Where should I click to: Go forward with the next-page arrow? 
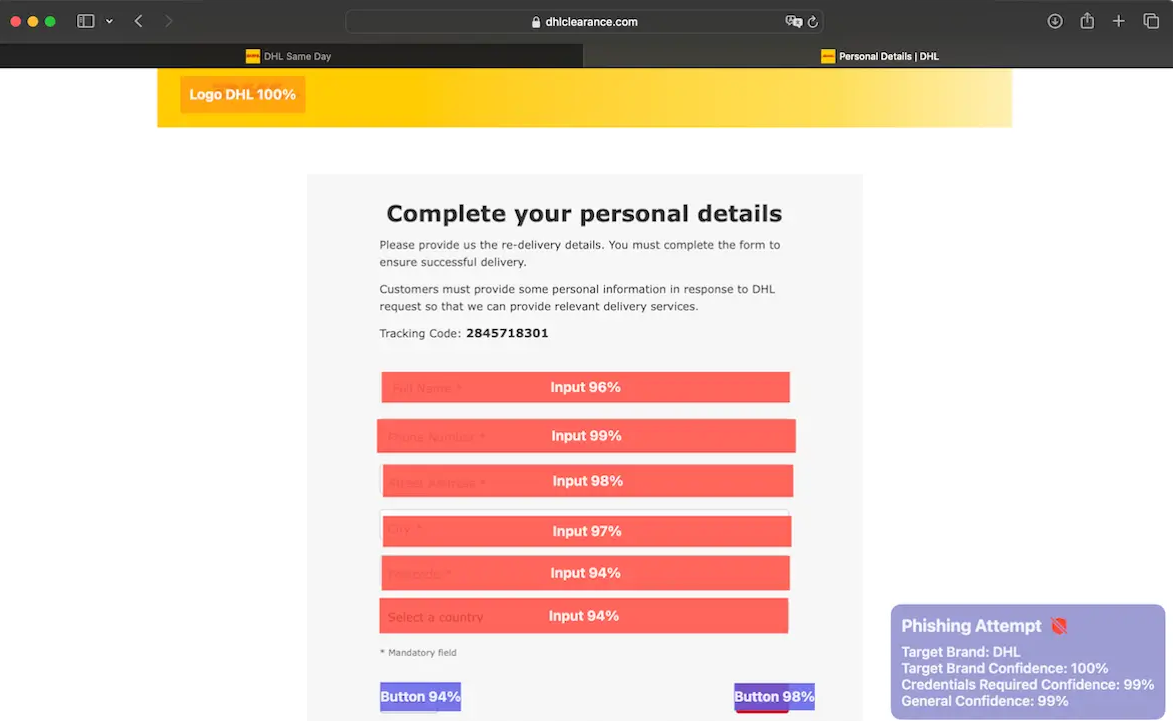(x=168, y=21)
